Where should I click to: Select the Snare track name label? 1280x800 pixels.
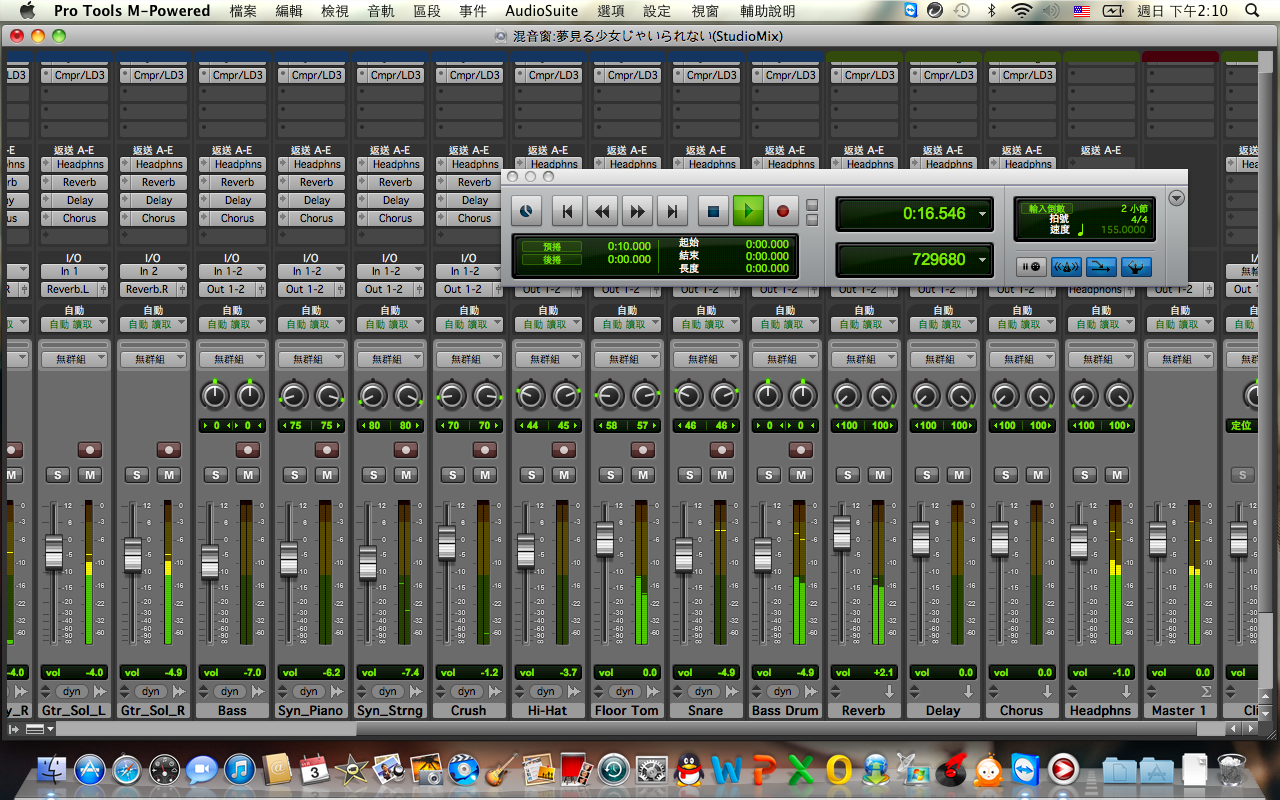click(706, 710)
